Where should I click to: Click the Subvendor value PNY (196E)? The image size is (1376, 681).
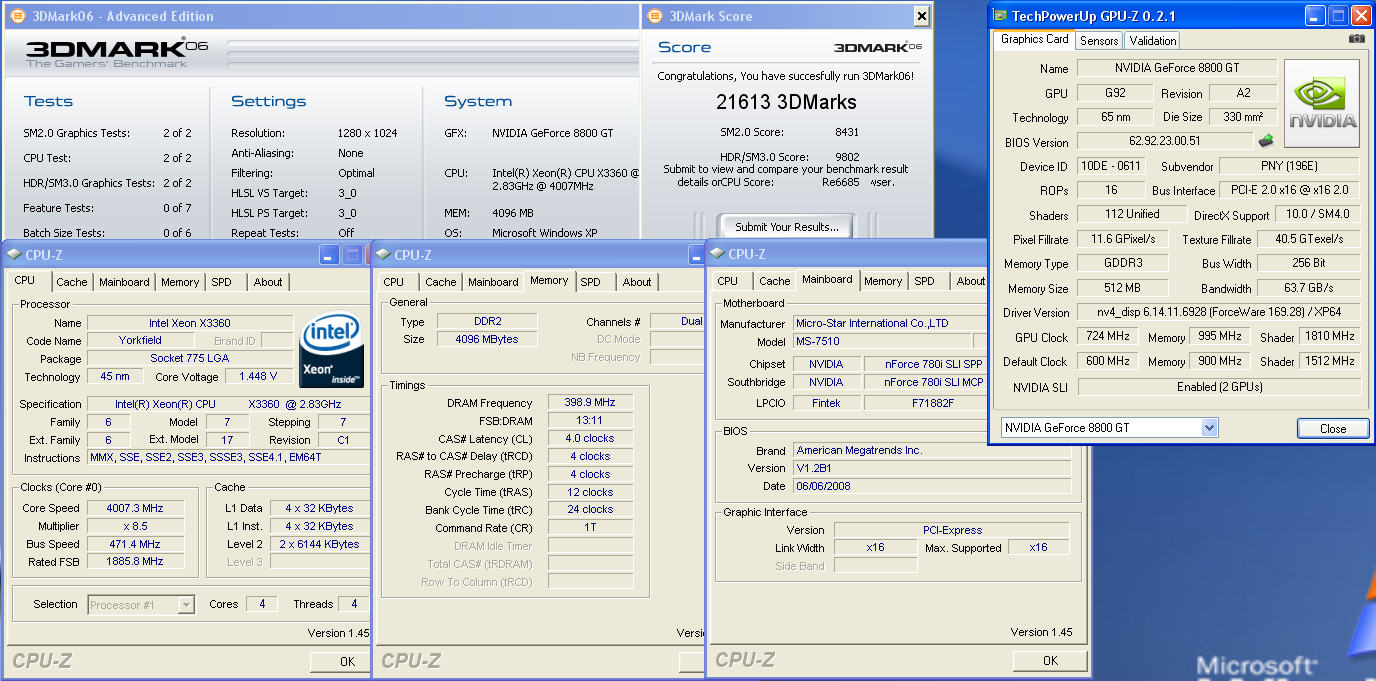[1289, 166]
